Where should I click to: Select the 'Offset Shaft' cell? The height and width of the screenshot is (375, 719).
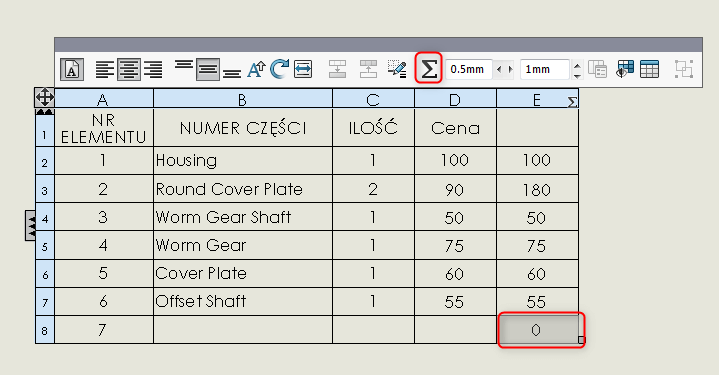(x=243, y=302)
